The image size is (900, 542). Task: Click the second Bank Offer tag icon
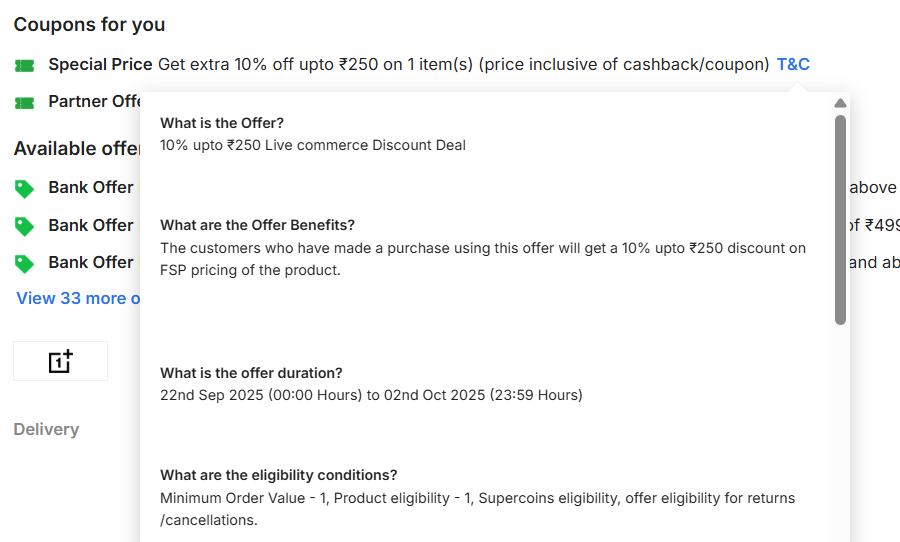pos(24,226)
